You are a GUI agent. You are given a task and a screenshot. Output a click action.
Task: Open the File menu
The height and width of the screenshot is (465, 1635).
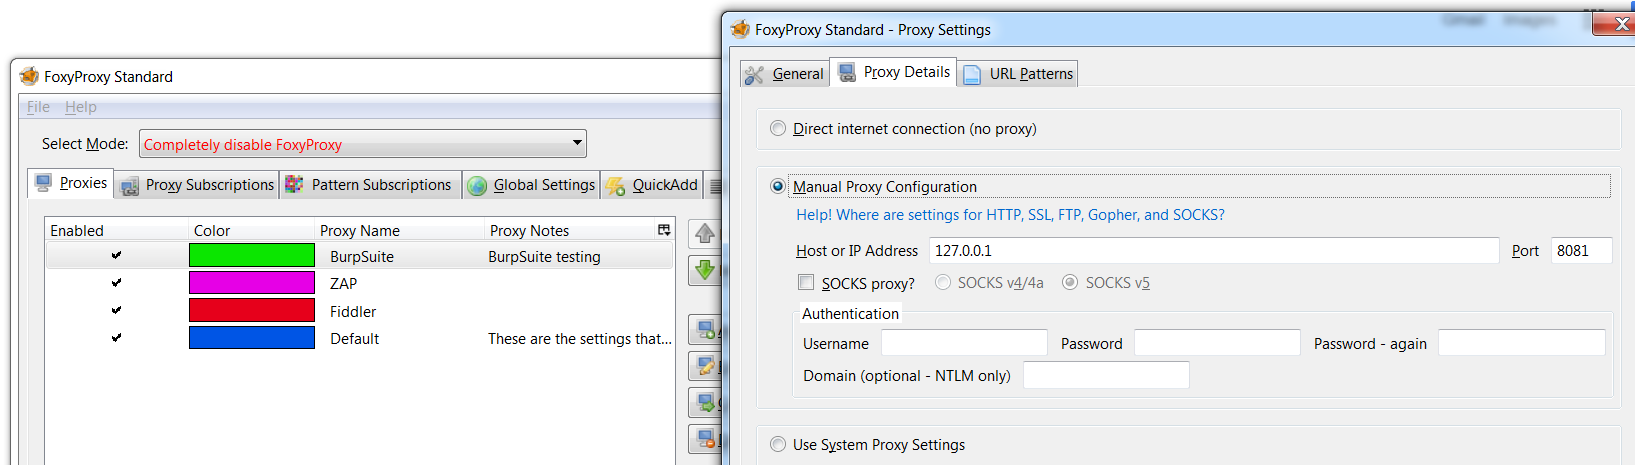pos(38,107)
